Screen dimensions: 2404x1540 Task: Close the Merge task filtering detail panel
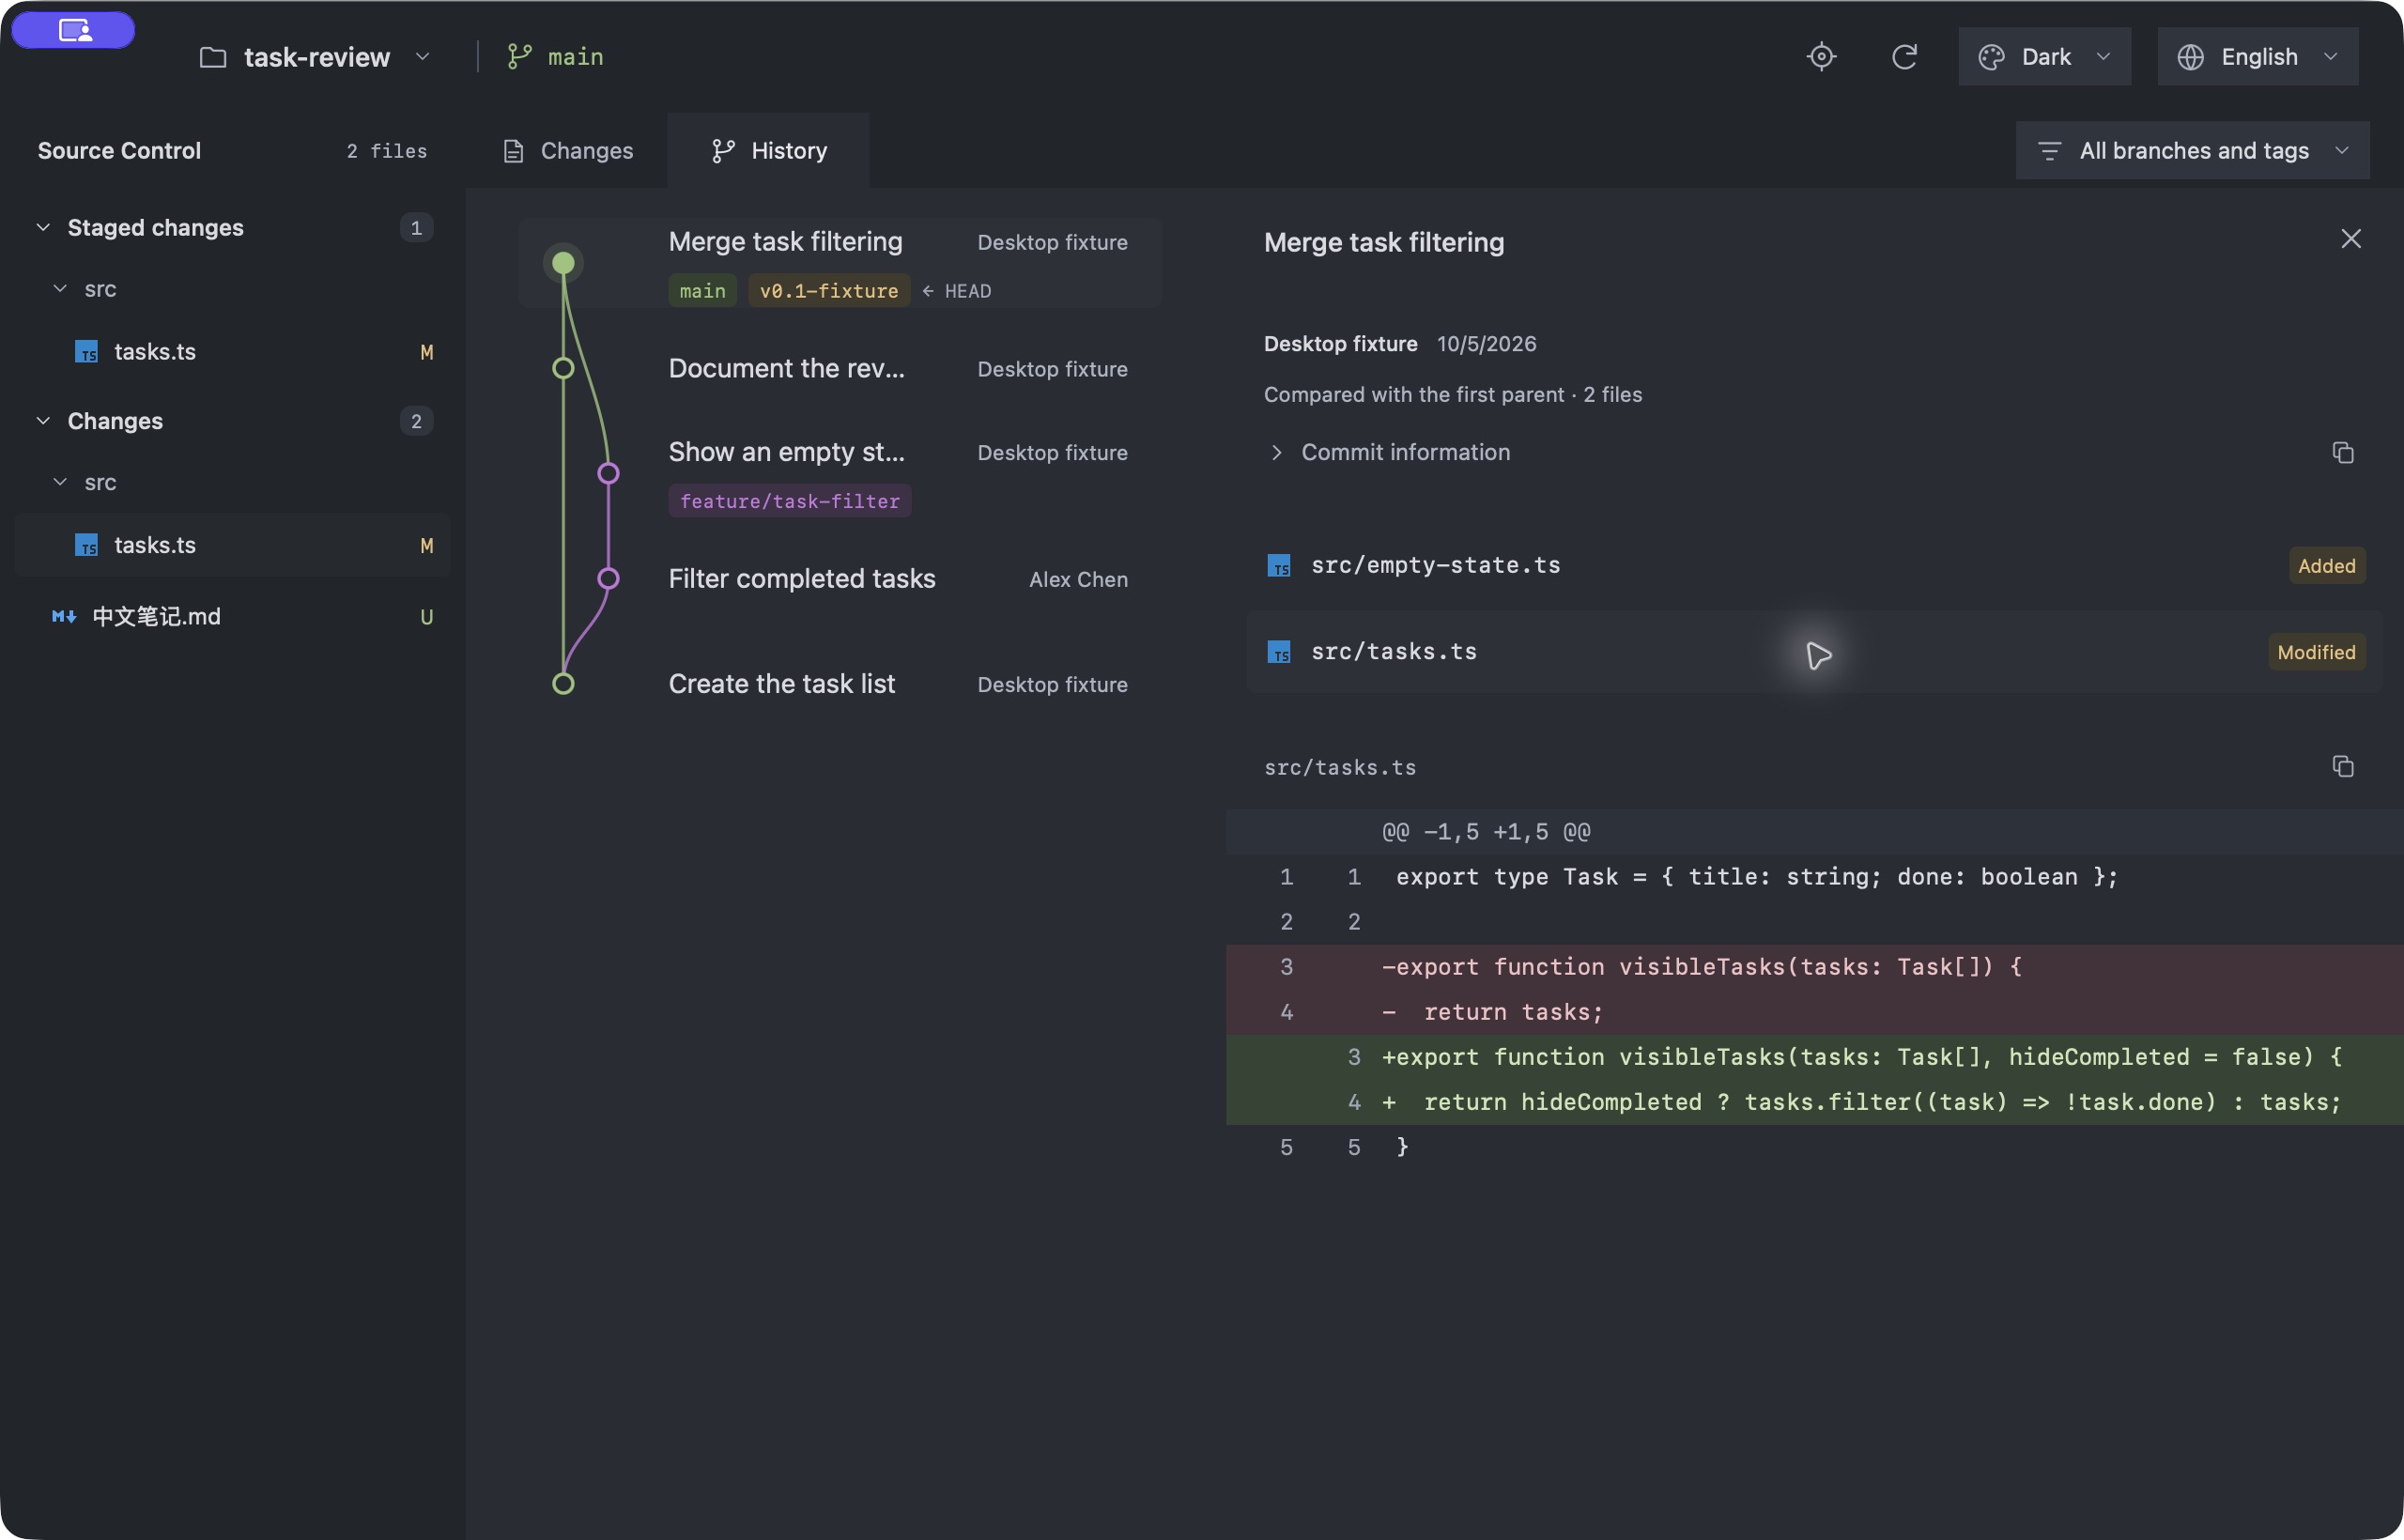(x=2351, y=239)
